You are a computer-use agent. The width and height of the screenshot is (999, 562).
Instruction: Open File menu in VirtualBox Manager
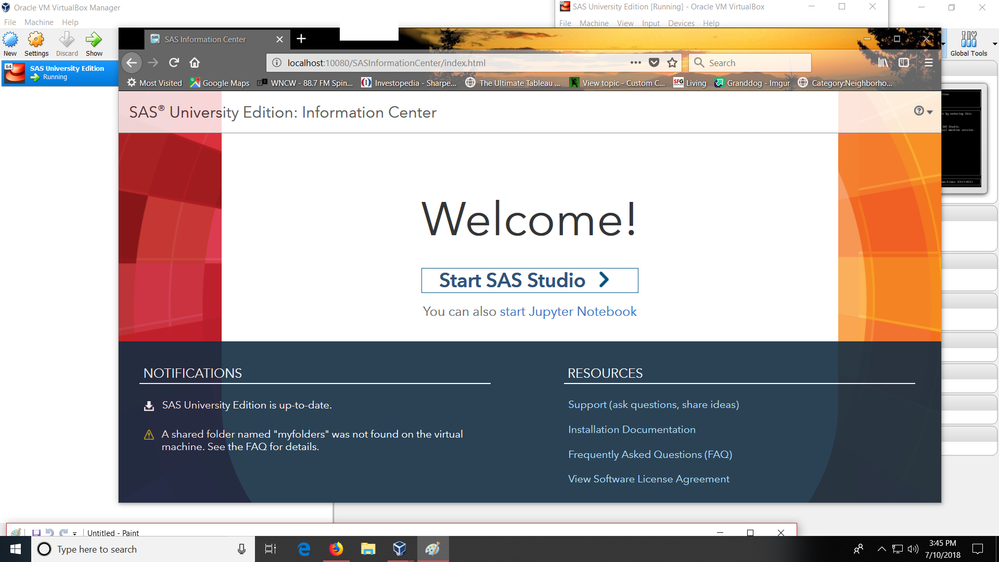pos(10,22)
